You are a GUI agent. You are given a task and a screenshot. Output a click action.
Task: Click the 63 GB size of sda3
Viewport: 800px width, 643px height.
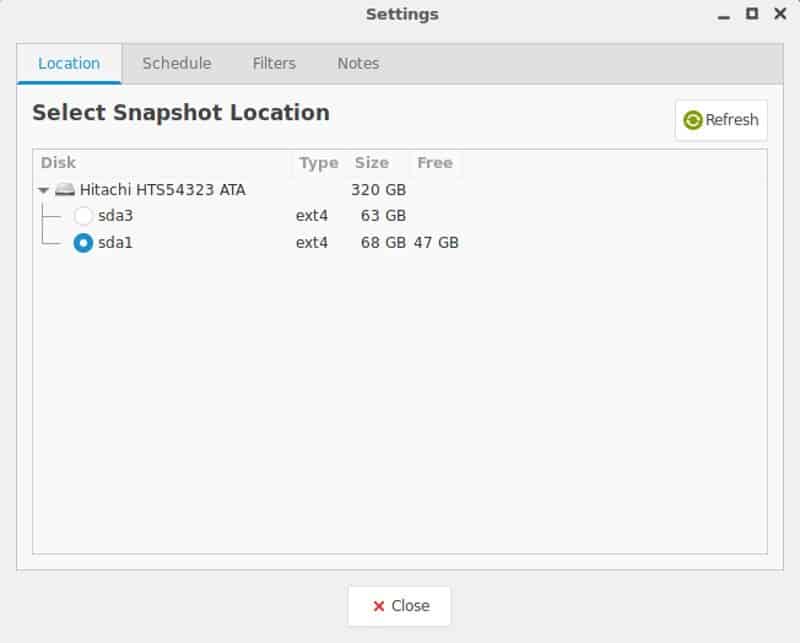click(x=383, y=216)
